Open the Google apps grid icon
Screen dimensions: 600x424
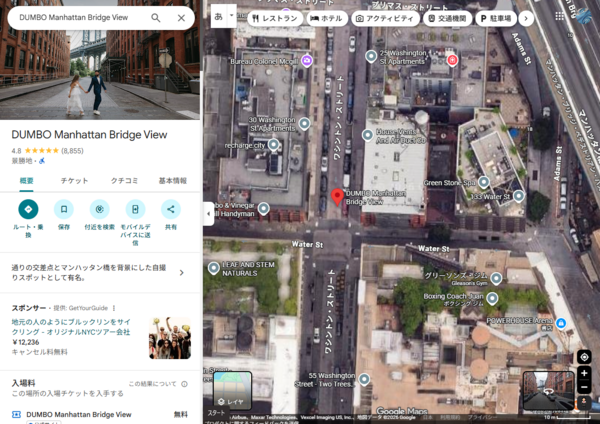[559, 16]
